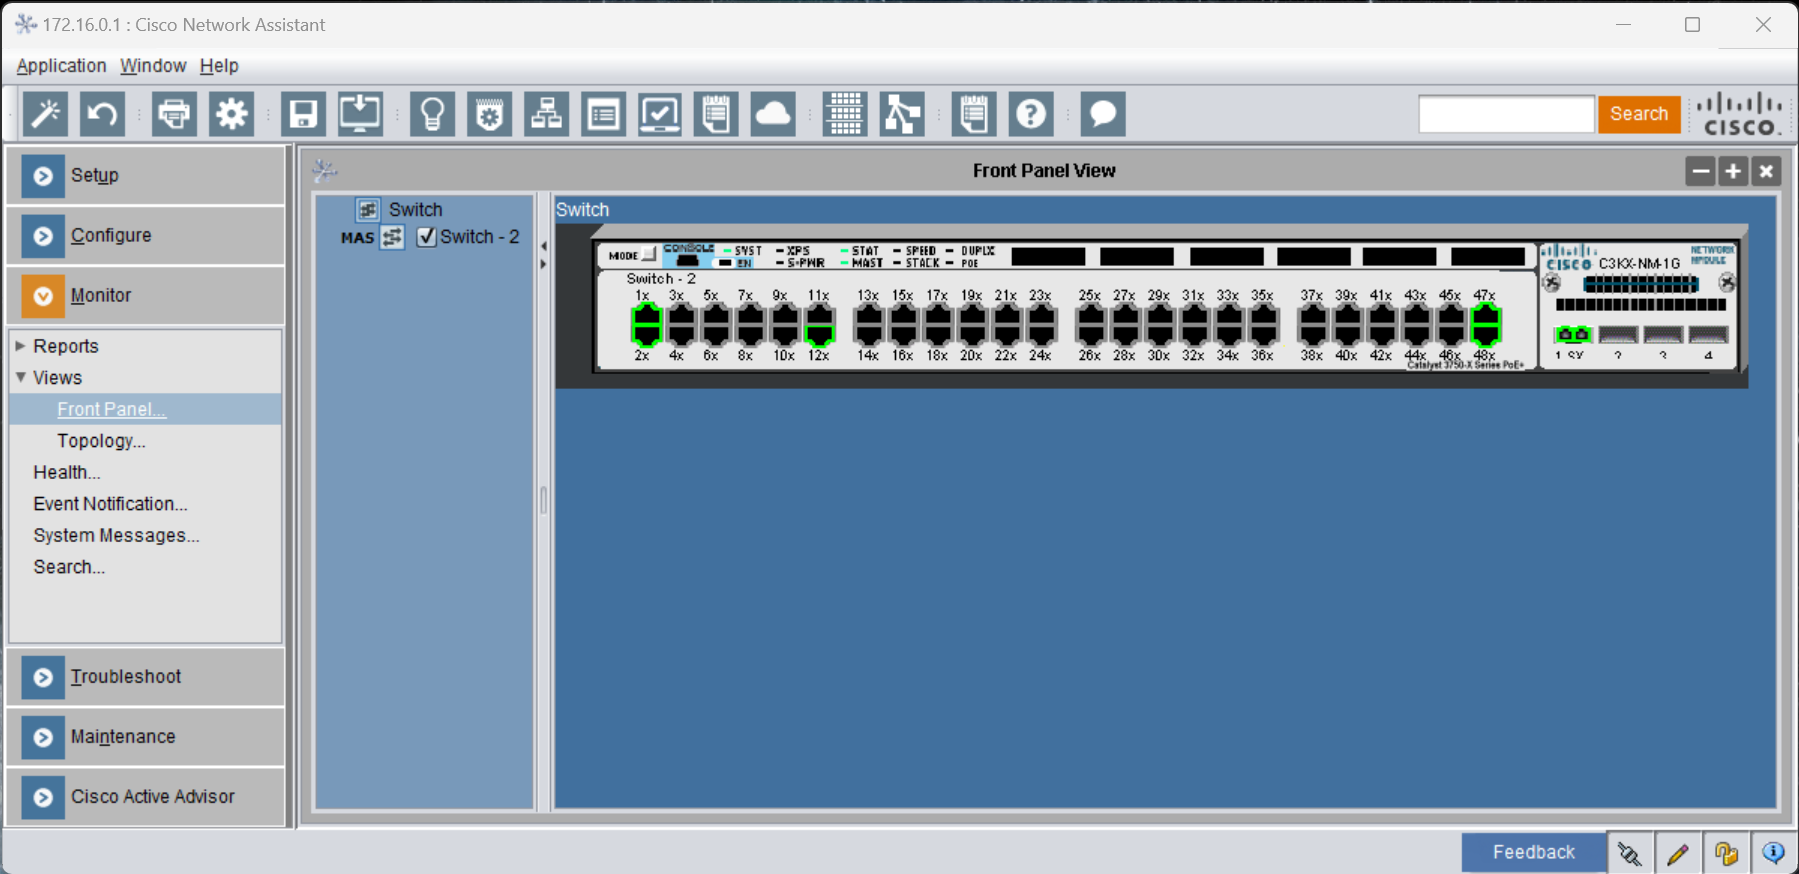The width and height of the screenshot is (1799, 874).
Task: Expand the Reports tree node
Action: [x=20, y=346]
